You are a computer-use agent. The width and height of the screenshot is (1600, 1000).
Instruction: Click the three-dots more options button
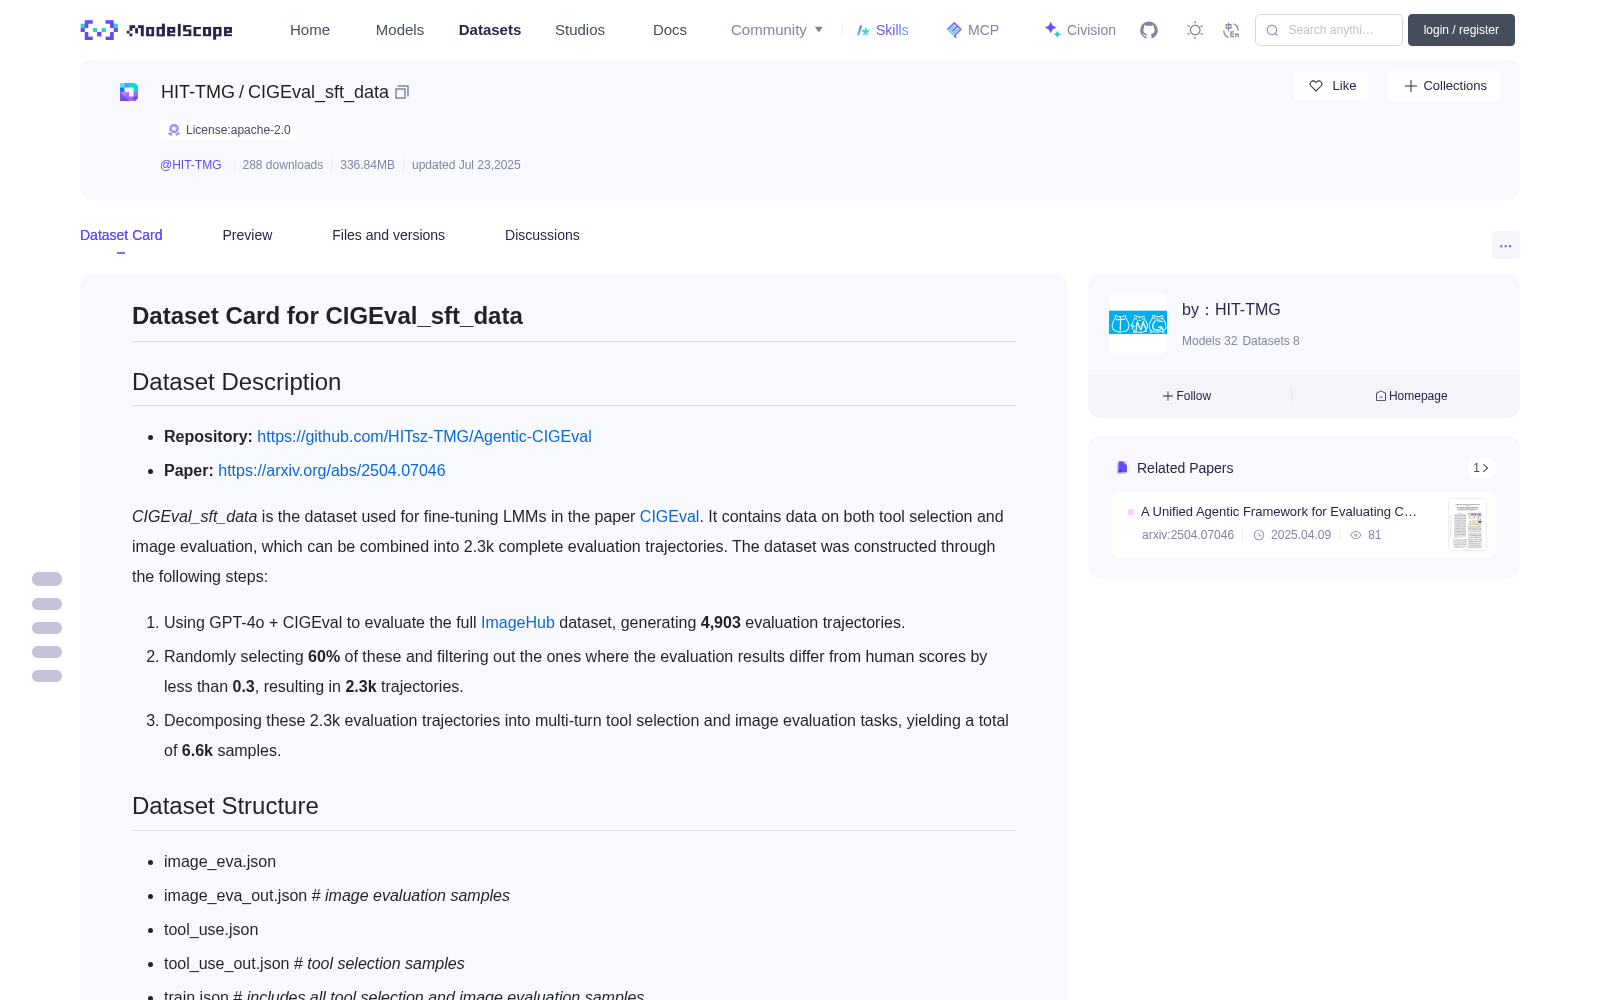click(1505, 245)
